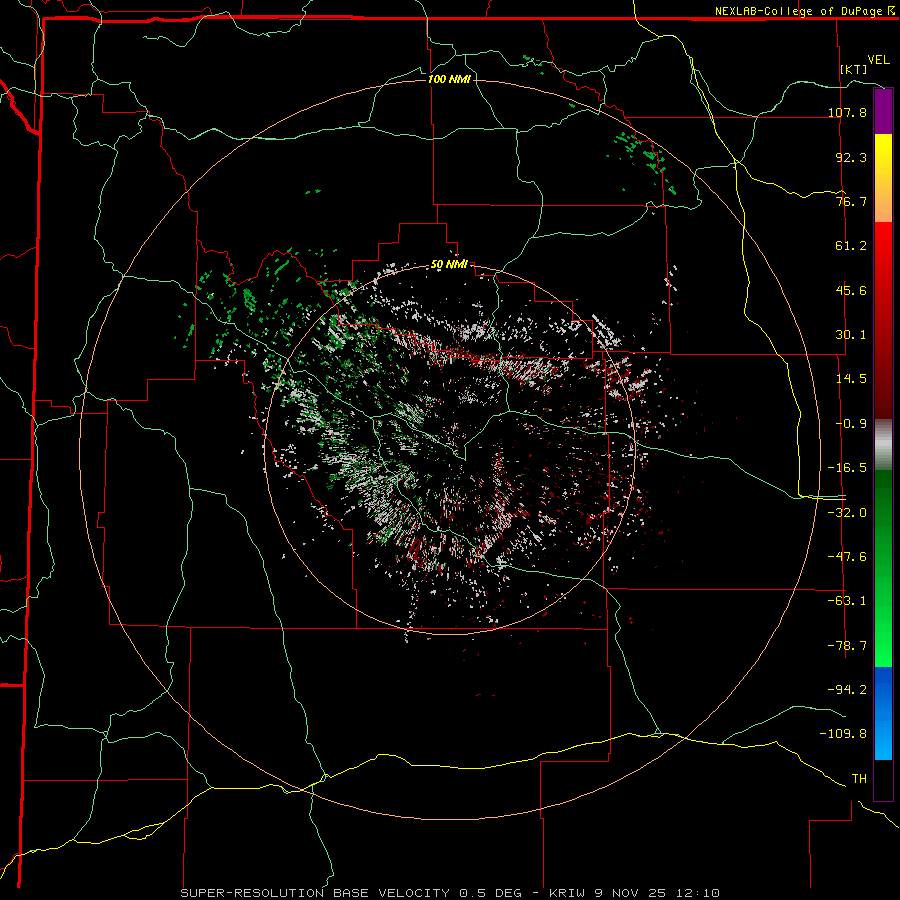Screen dimensions: 900x900
Task: Click the [KT] units label
Action: [x=854, y=69]
